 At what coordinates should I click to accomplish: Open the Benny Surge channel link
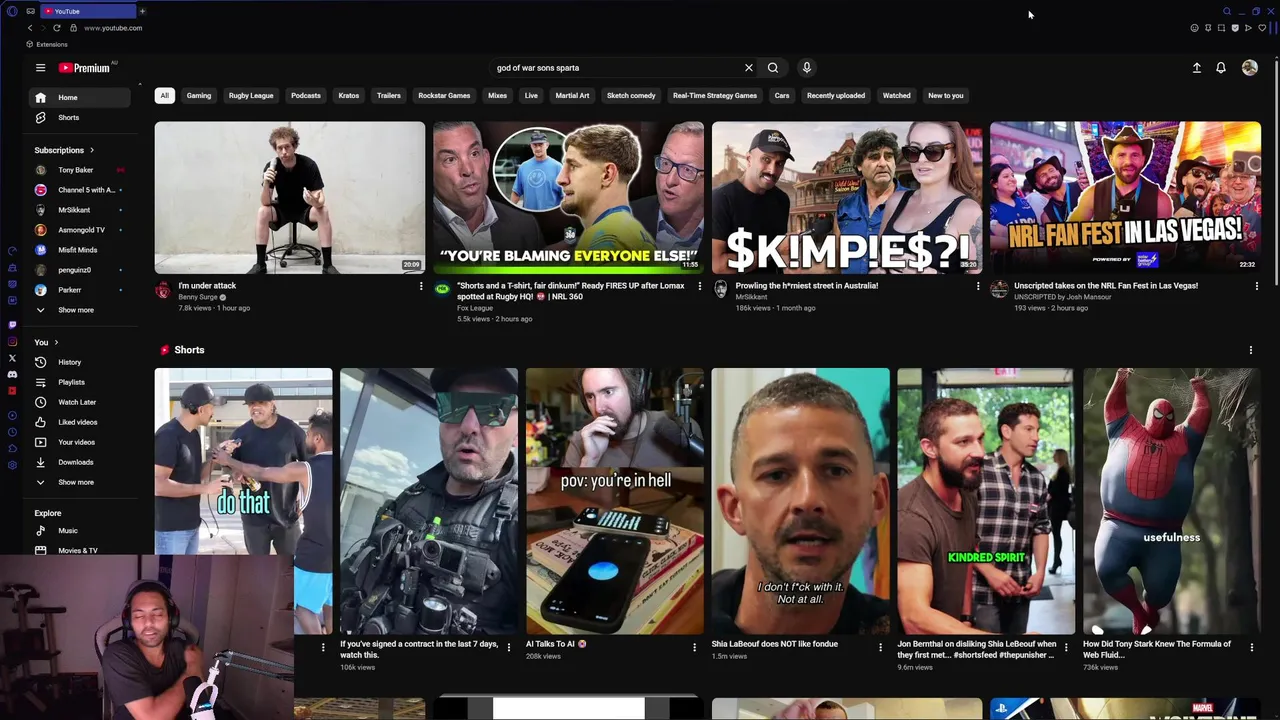pyautogui.click(x=198, y=297)
